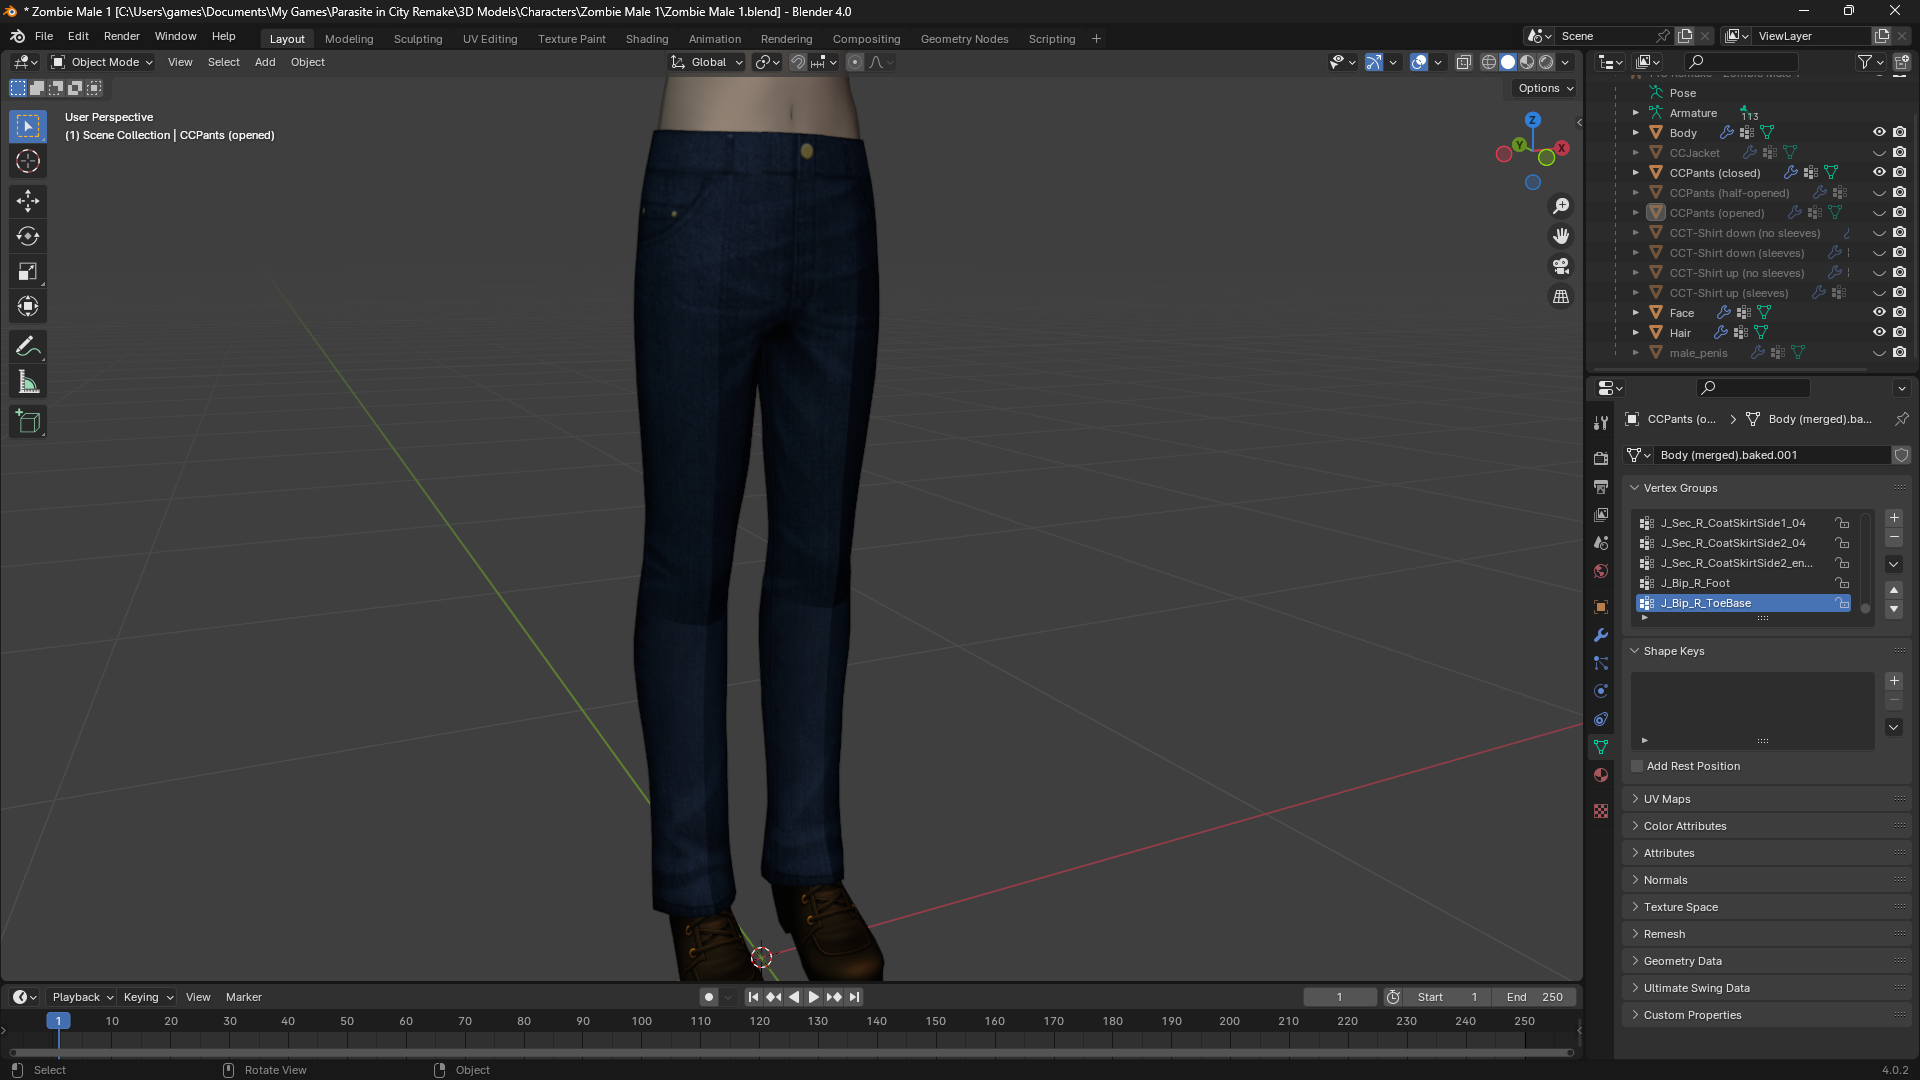Open Modifier properties tab
Viewport: 1920px width, 1080px height.
click(x=1601, y=635)
